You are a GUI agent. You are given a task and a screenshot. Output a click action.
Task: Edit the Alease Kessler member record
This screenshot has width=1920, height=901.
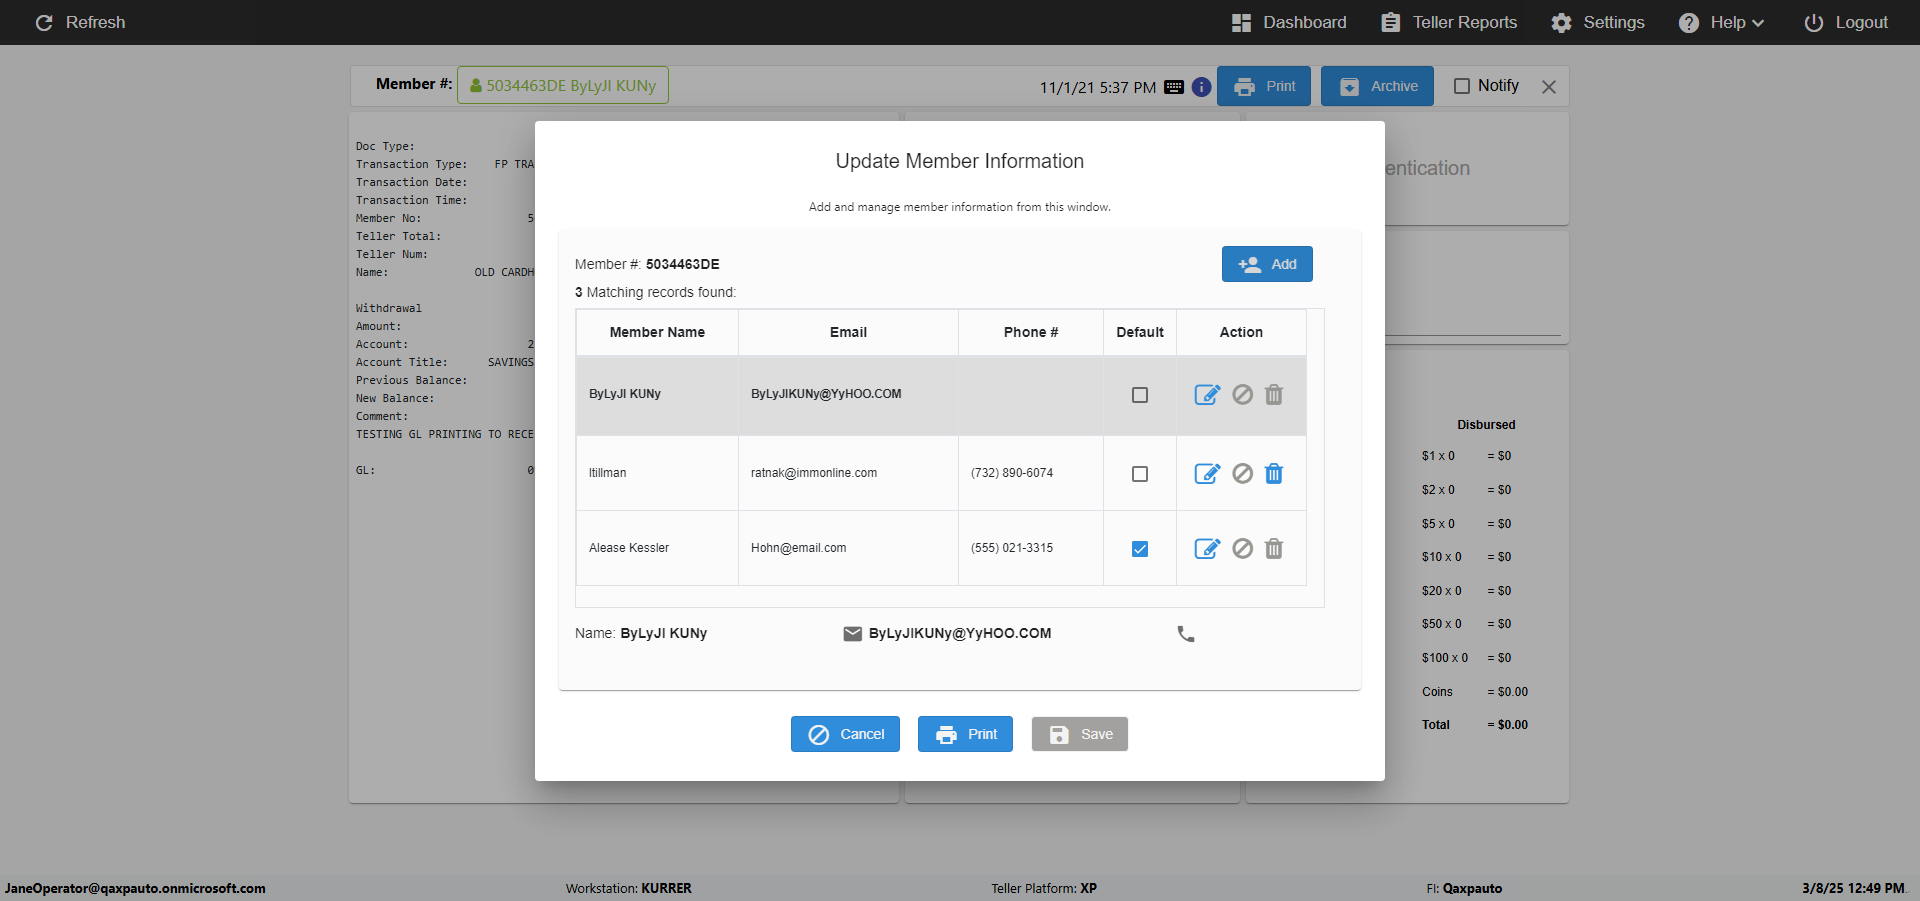point(1207,549)
